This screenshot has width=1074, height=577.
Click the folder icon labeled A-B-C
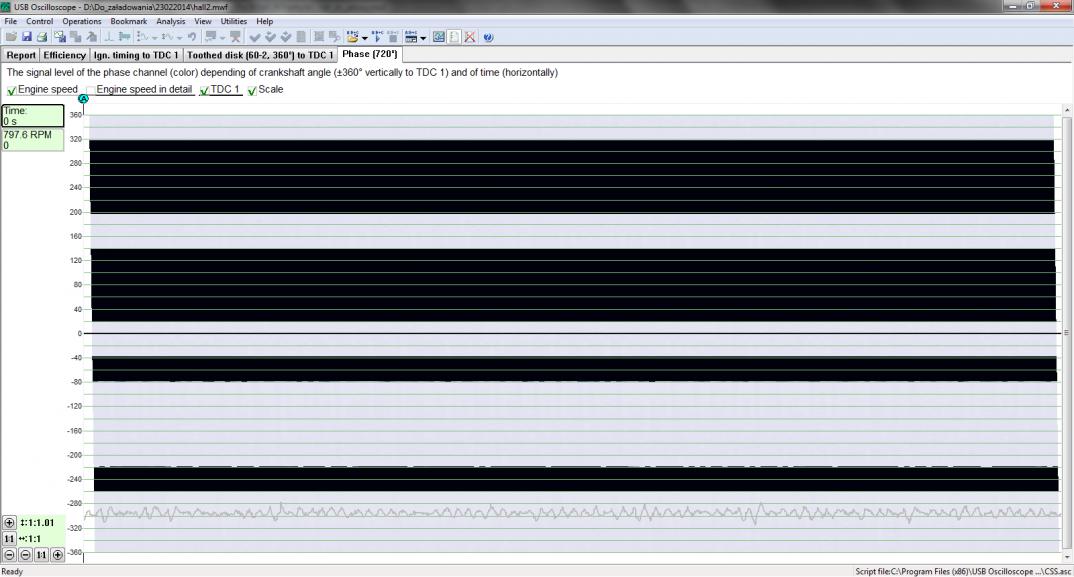352,37
